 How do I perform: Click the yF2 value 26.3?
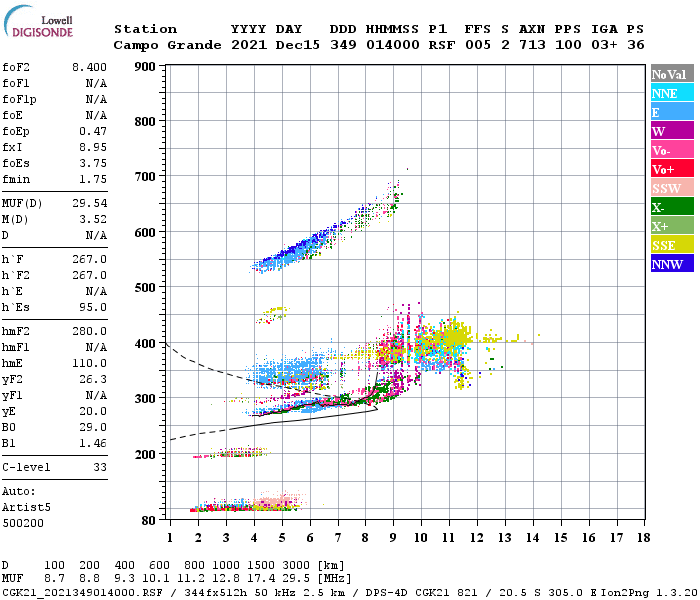click(93, 379)
